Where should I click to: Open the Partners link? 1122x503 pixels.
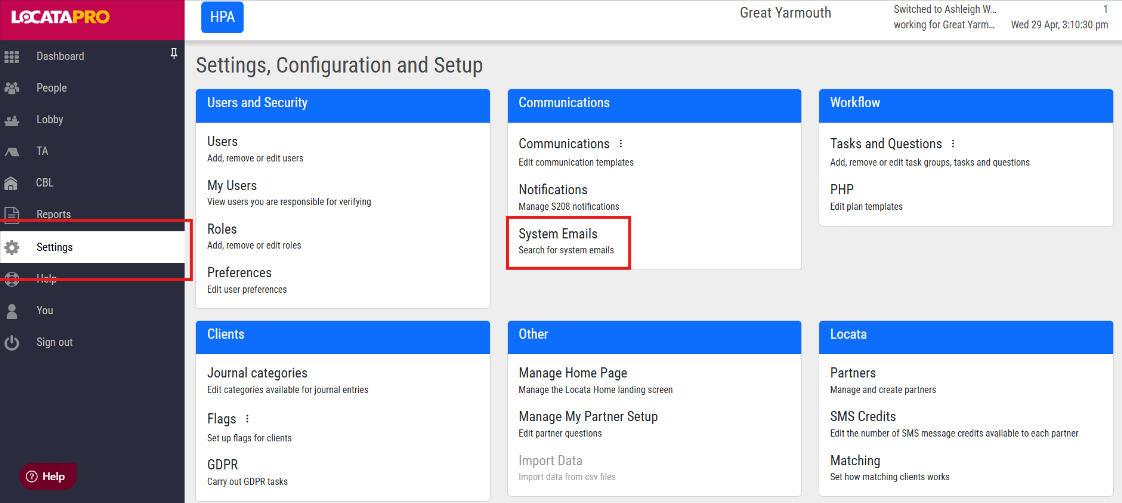tap(853, 373)
